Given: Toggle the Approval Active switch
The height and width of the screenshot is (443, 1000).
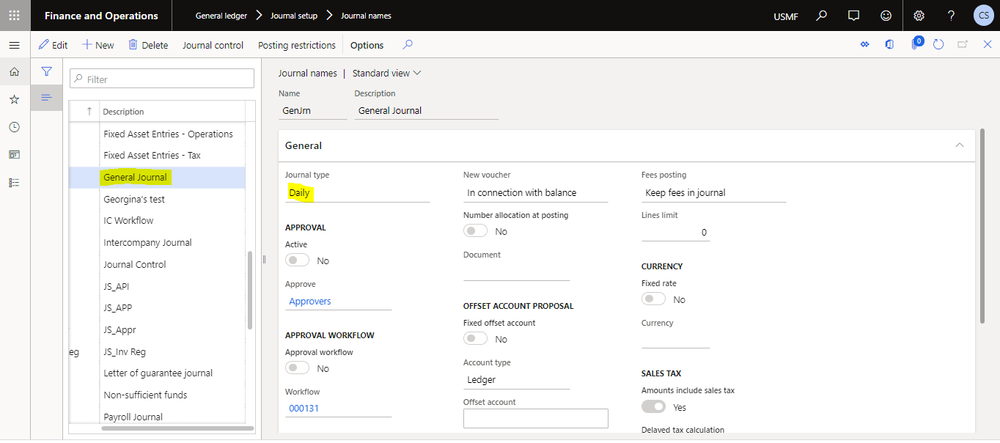Looking at the screenshot, I should pyautogui.click(x=298, y=260).
